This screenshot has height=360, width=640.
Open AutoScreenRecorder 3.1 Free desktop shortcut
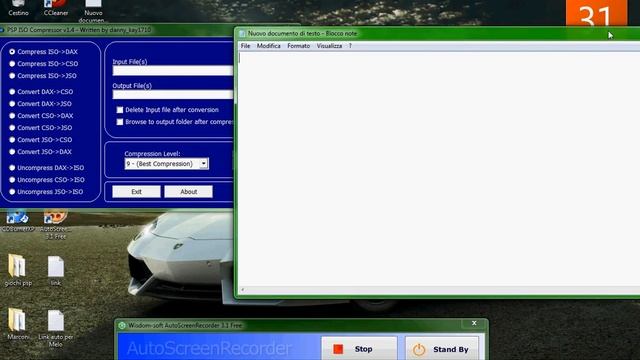[56, 224]
